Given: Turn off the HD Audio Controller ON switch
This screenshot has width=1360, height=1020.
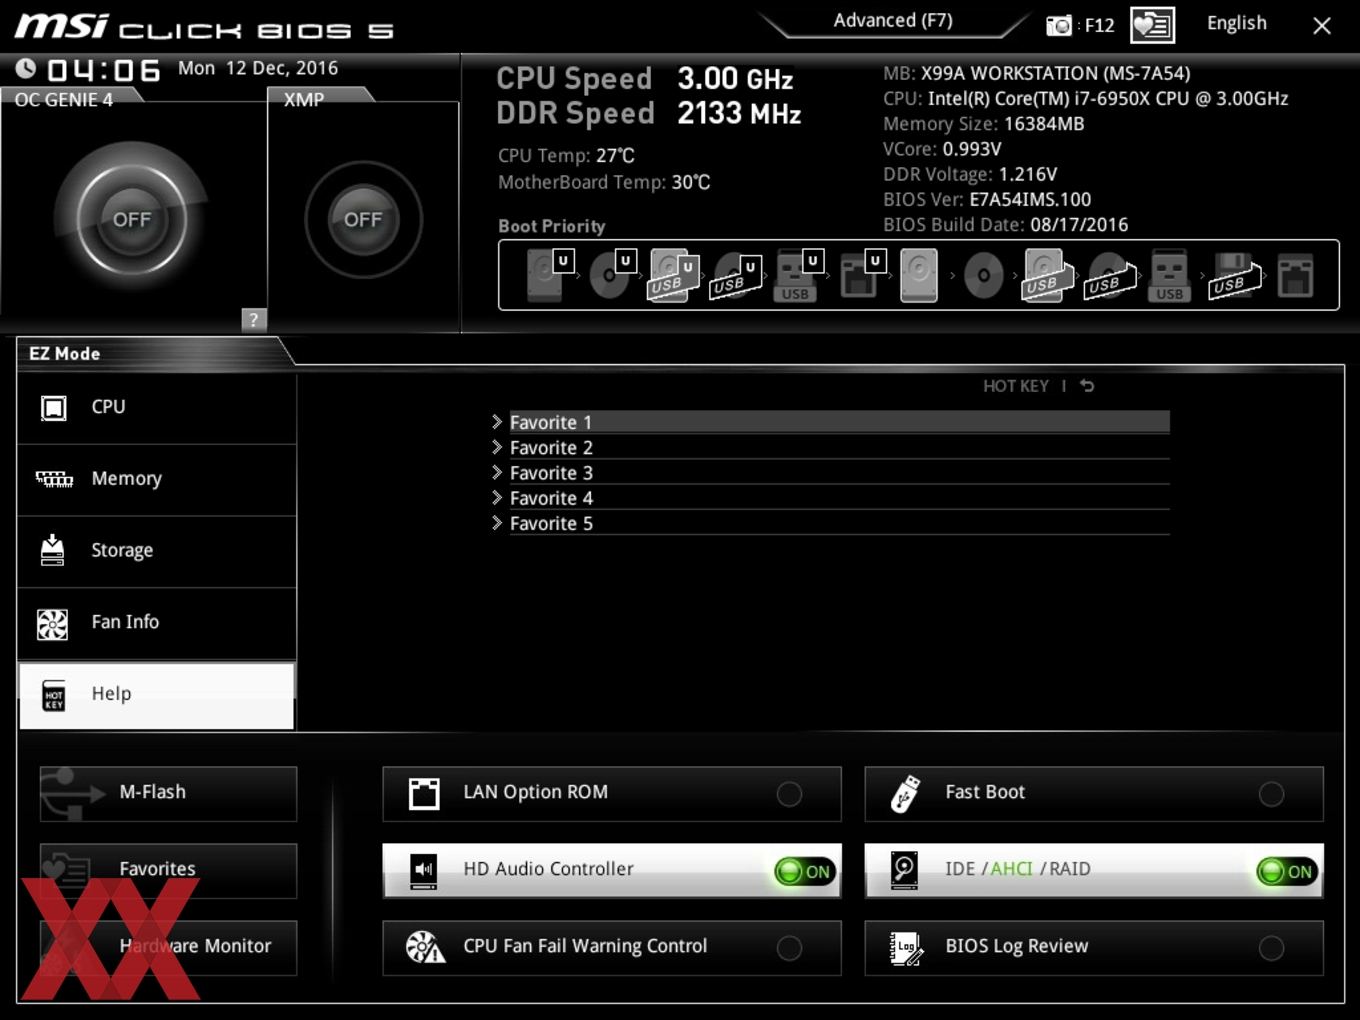Looking at the screenshot, I should (804, 871).
